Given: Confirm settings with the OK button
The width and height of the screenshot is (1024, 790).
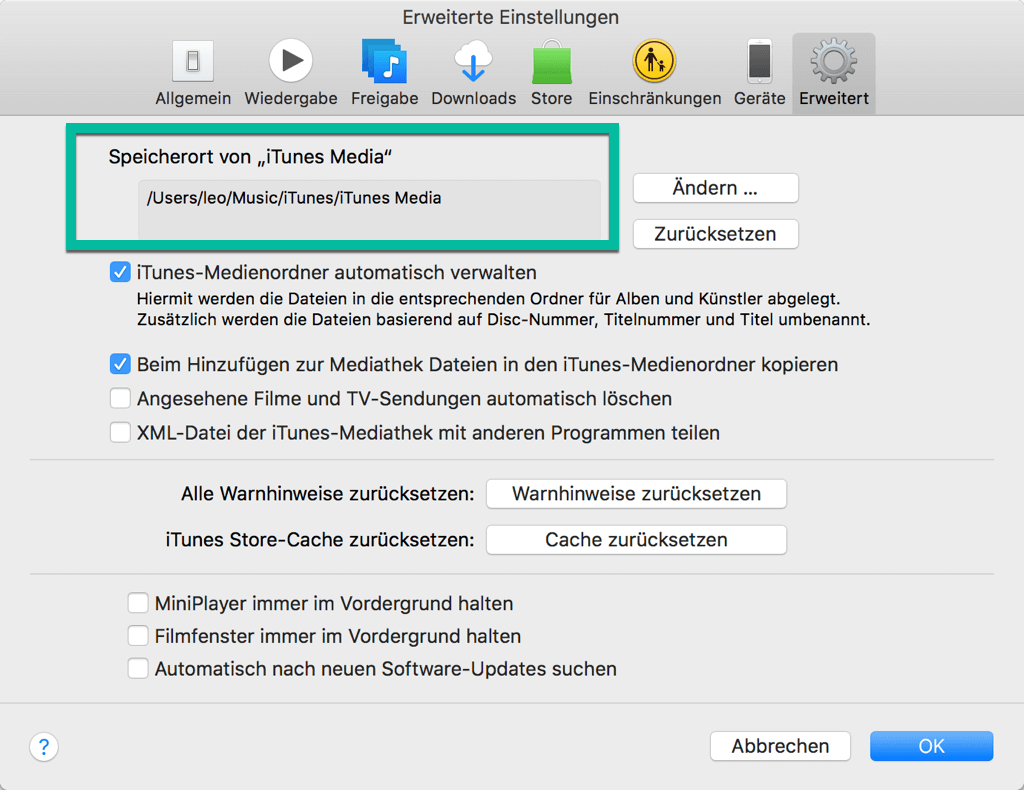Looking at the screenshot, I should (931, 746).
